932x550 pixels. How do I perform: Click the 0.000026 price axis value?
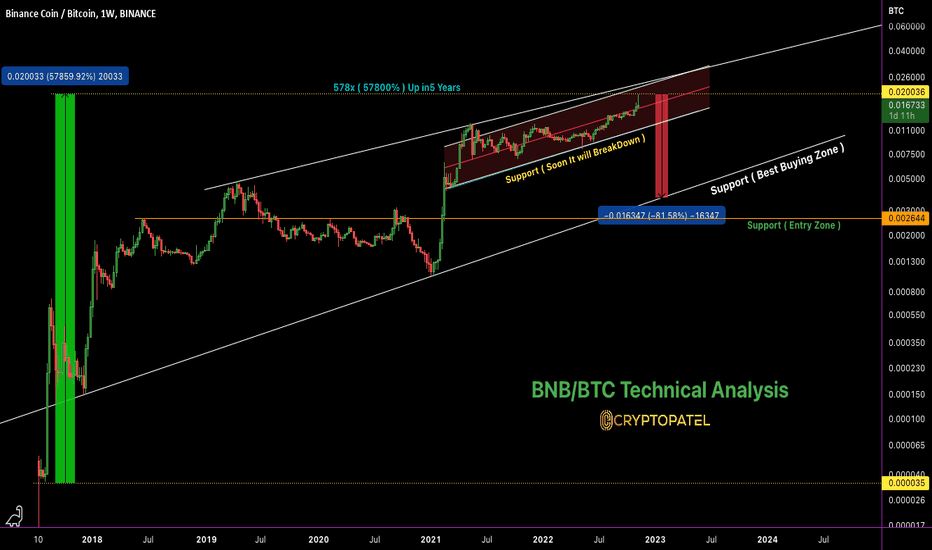click(x=906, y=501)
